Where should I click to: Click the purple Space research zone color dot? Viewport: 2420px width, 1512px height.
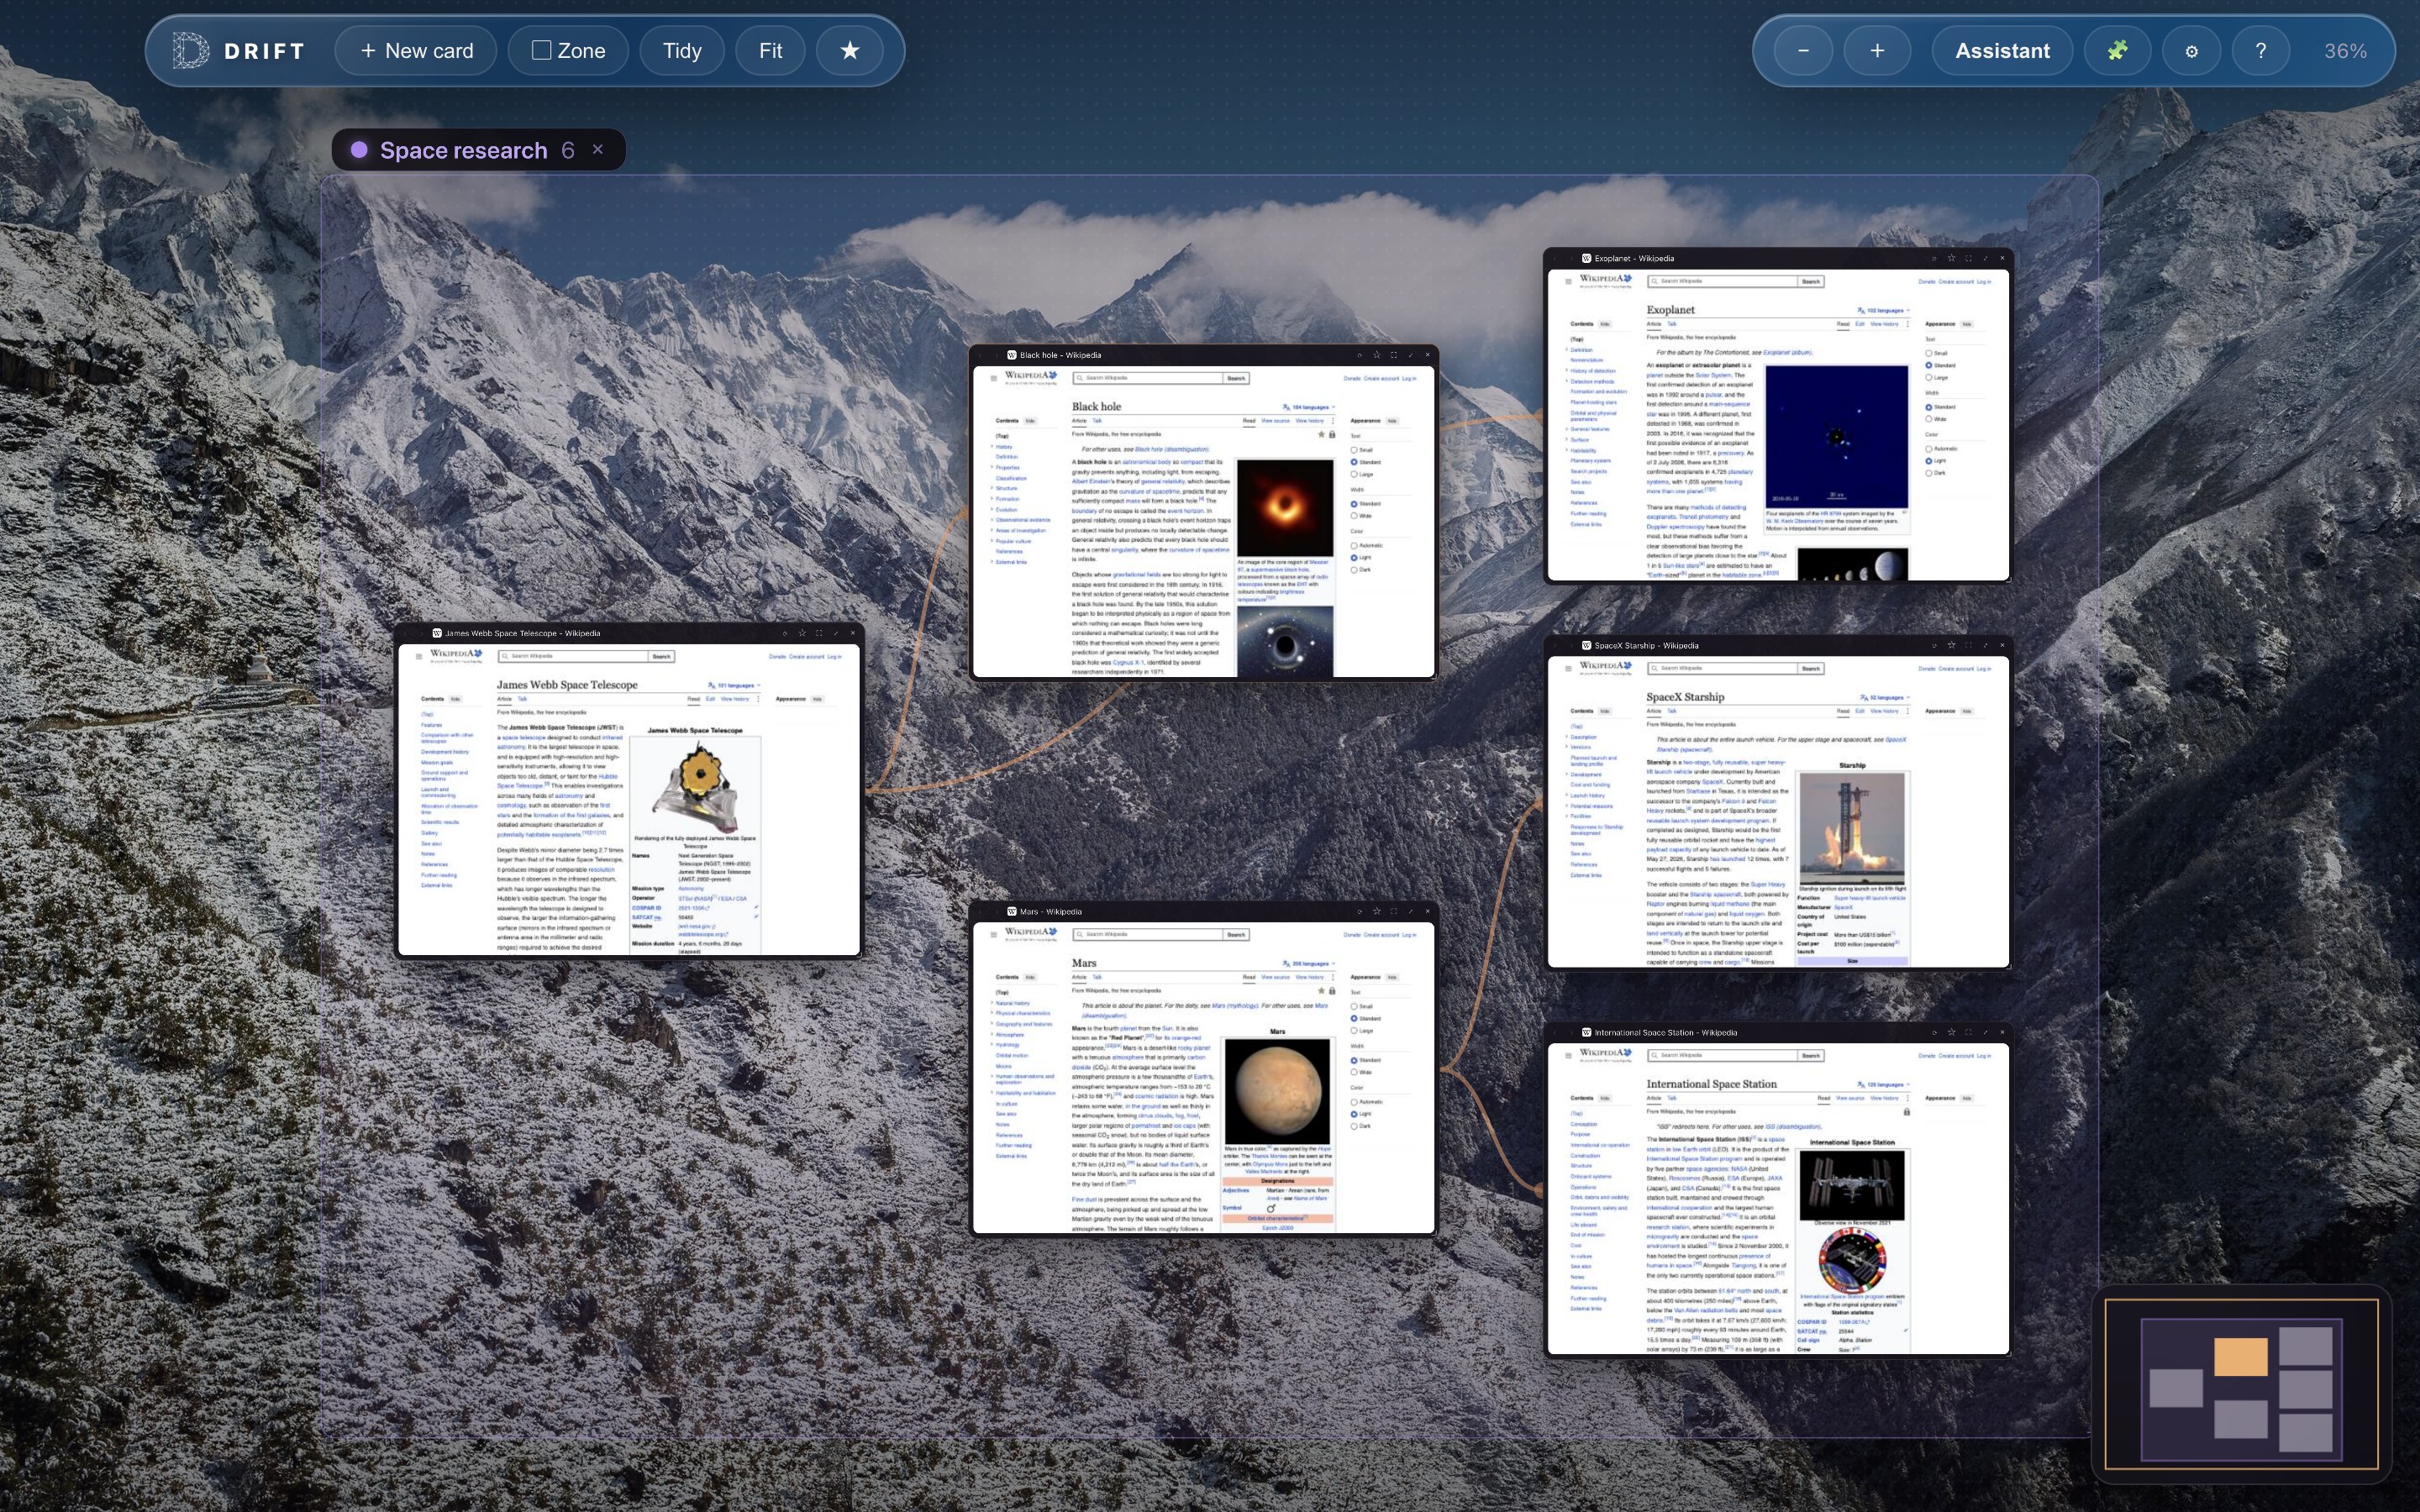tap(359, 150)
